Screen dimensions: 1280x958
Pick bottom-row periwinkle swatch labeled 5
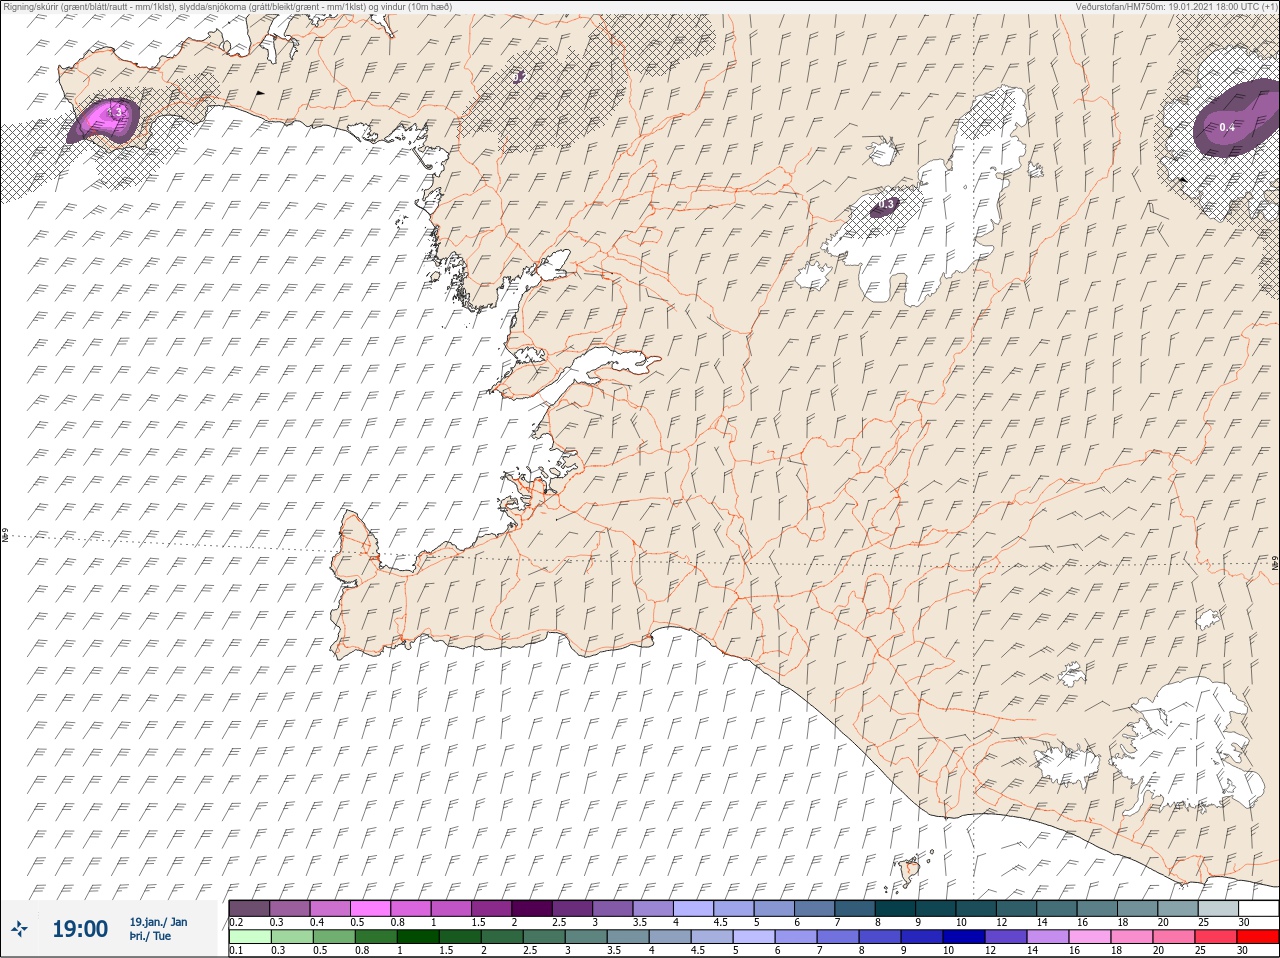(754, 937)
